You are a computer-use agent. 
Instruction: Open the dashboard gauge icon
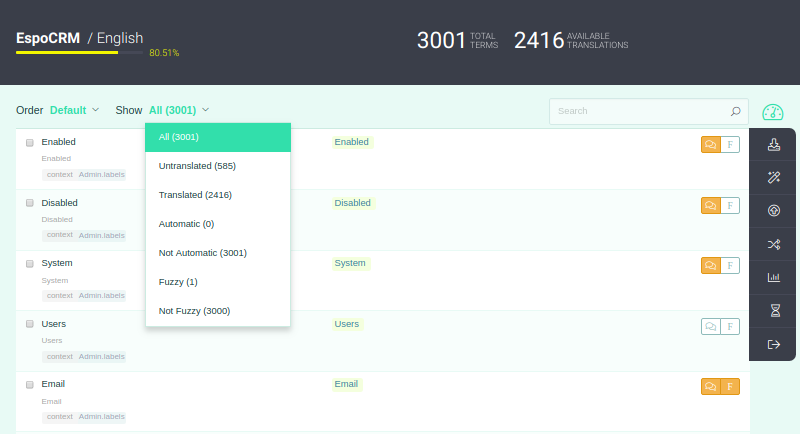click(772, 112)
